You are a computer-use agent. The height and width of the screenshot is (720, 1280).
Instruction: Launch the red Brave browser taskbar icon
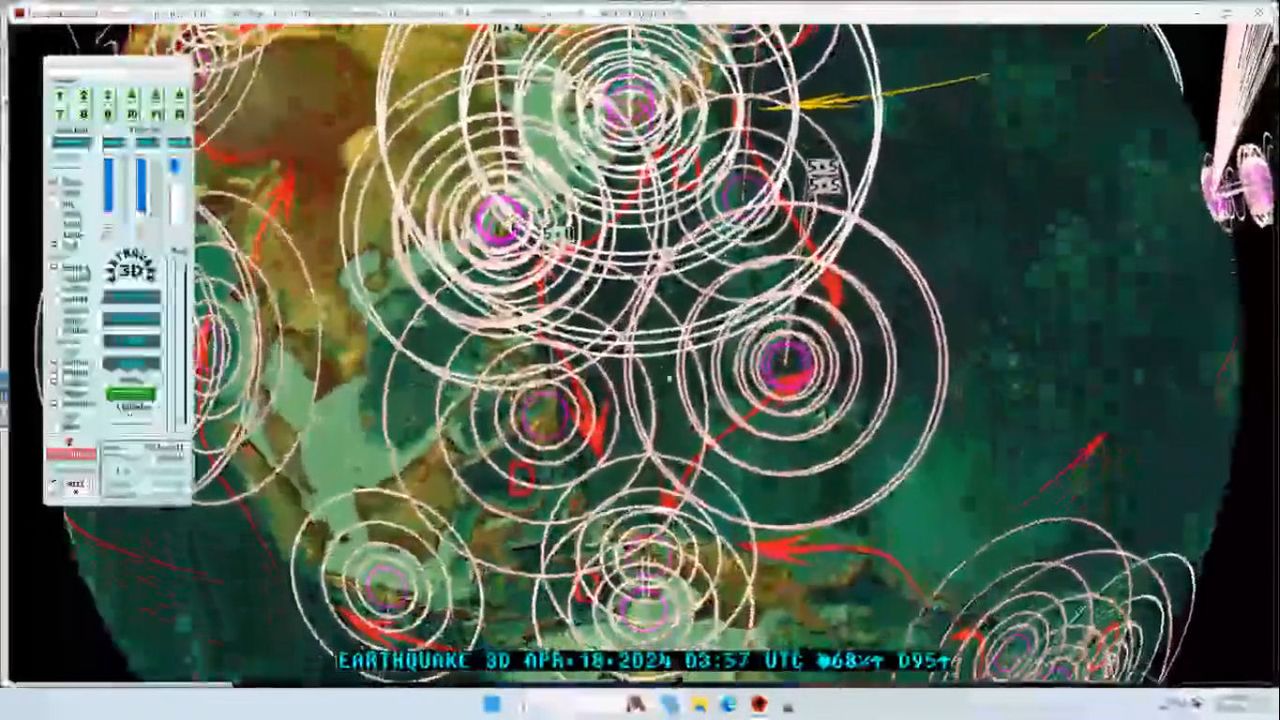click(759, 705)
